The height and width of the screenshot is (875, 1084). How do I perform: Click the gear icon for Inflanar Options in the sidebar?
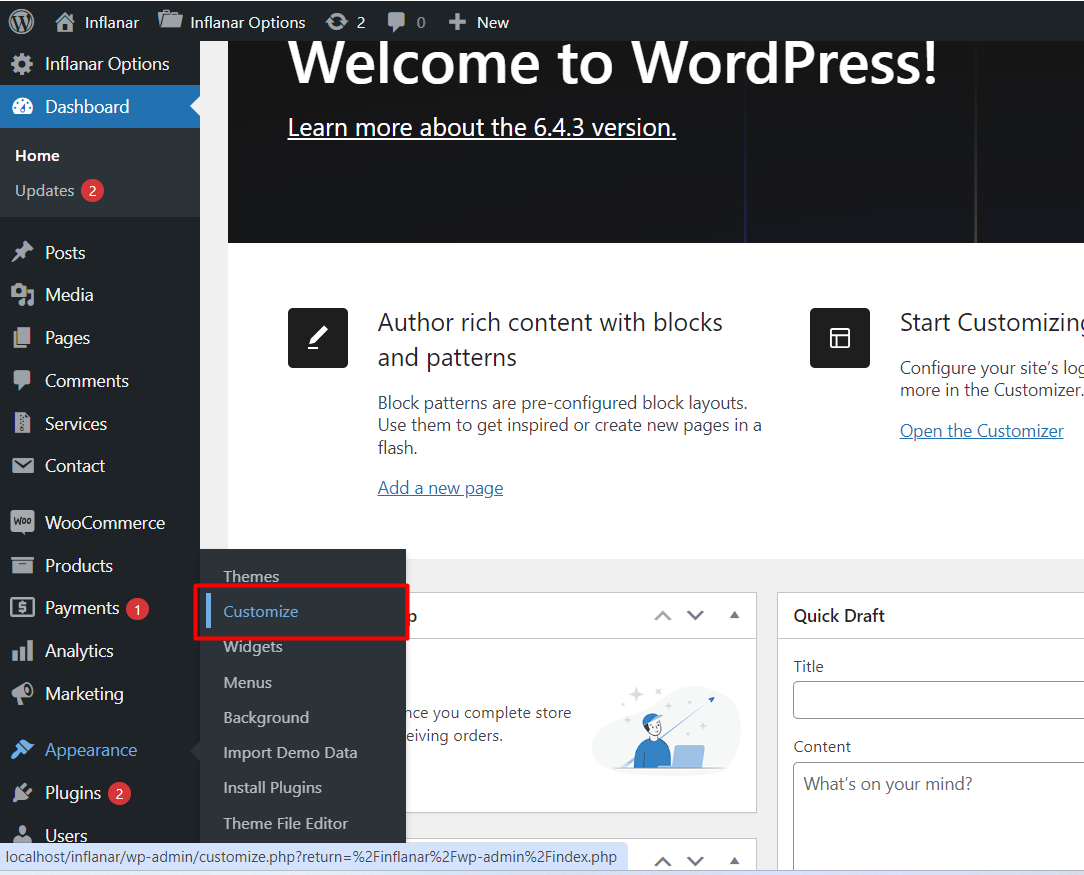[22, 64]
